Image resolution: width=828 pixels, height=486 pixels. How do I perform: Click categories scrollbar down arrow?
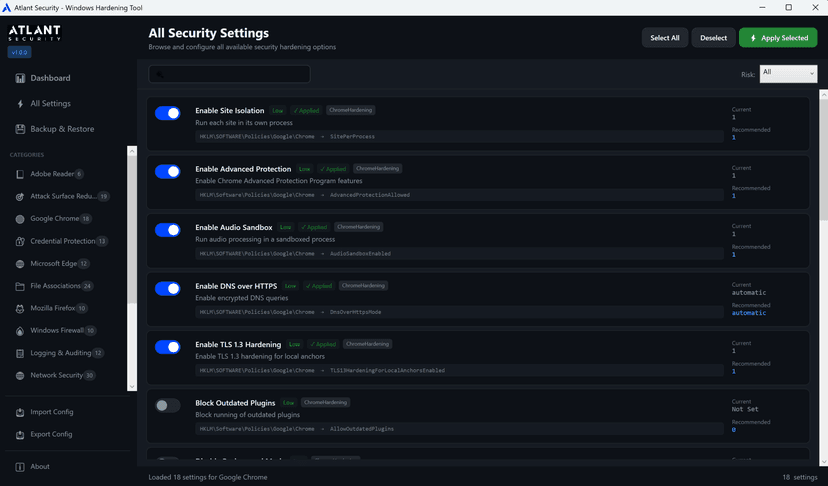pyautogui.click(x=132, y=387)
